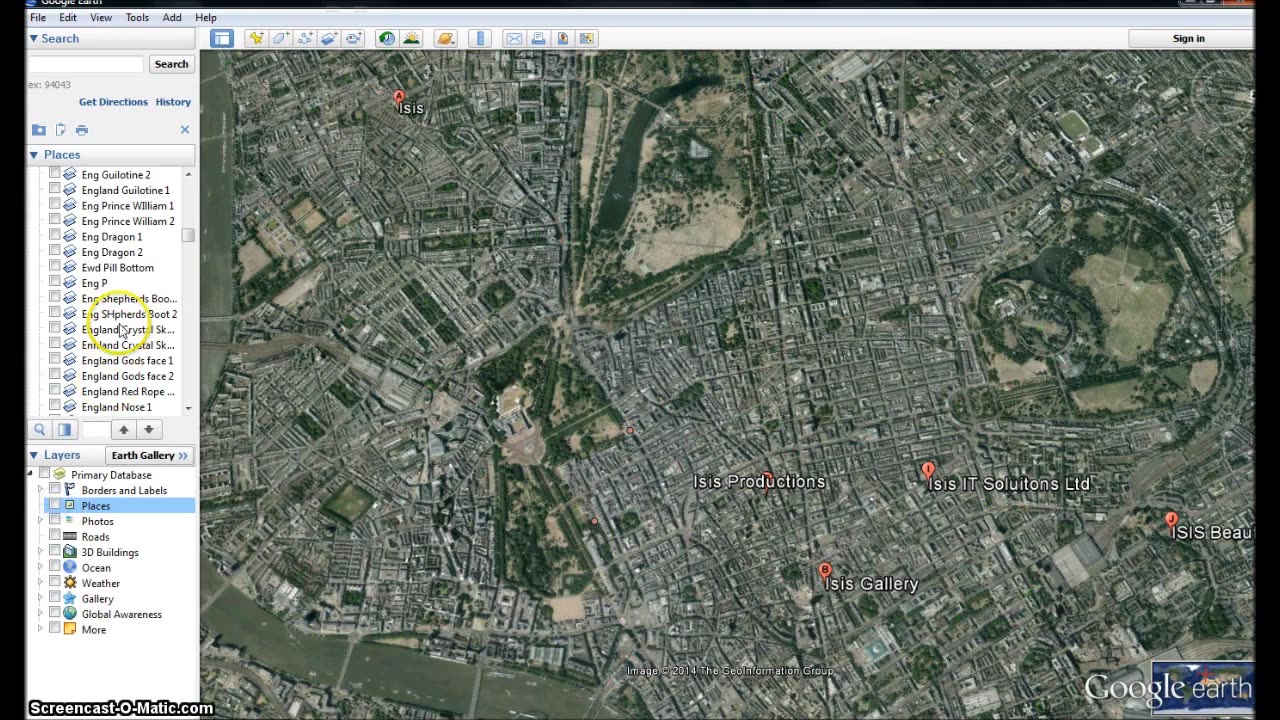The width and height of the screenshot is (1280, 720).
Task: Record a tour with camera icon
Action: pos(353,38)
